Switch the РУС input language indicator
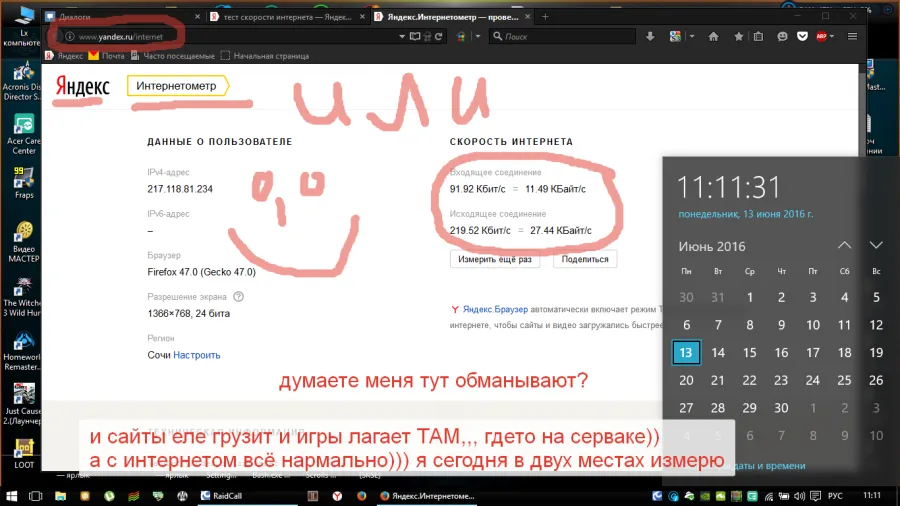Screen dimensions: 900x506 [x=835, y=496]
